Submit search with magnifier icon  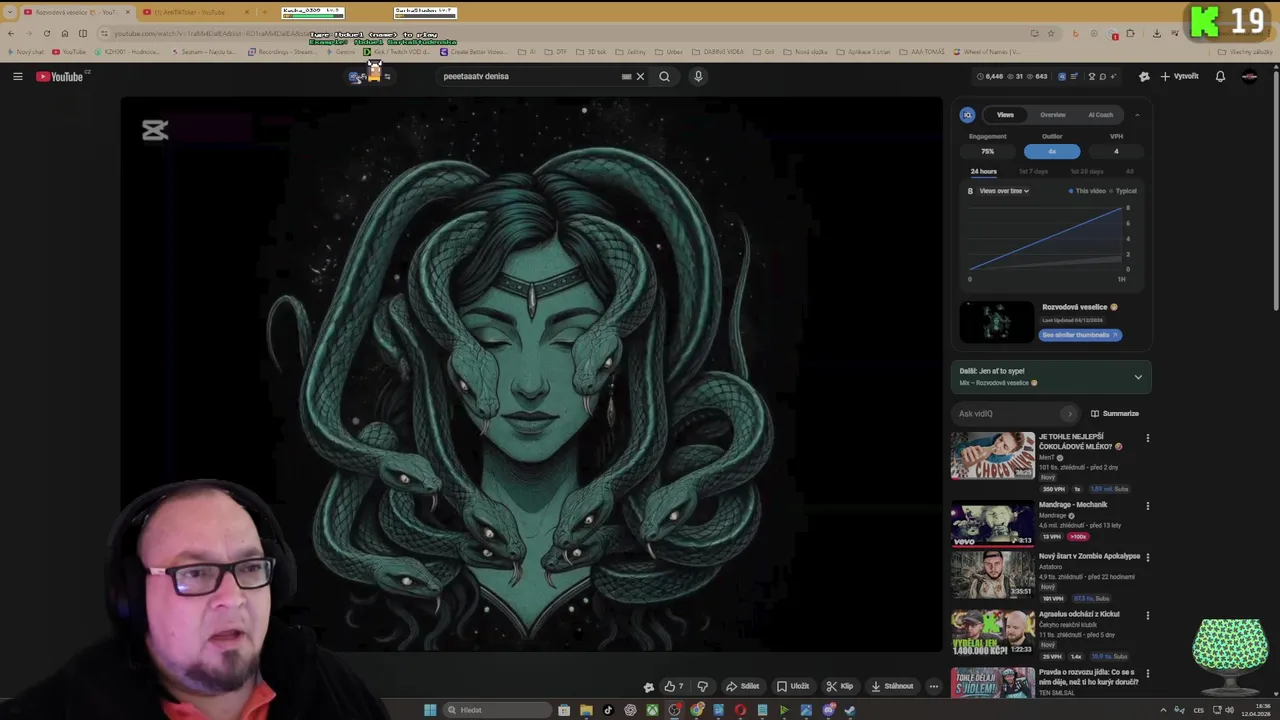click(664, 76)
